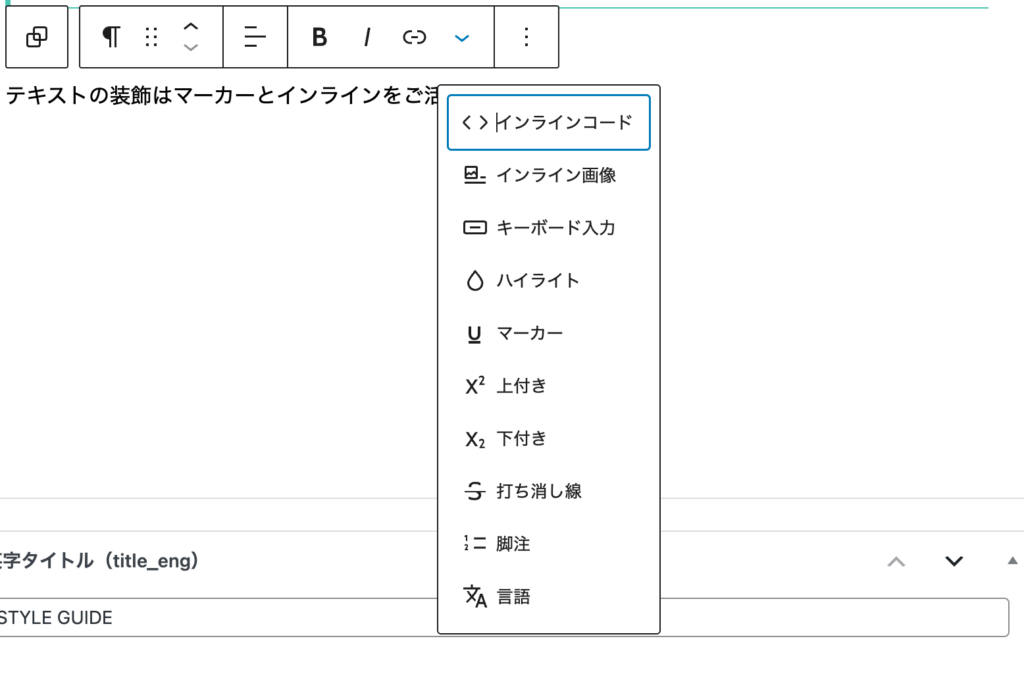This screenshot has height=674, width=1024.
Task: Move block down with the down arrow
Action: tap(191, 48)
